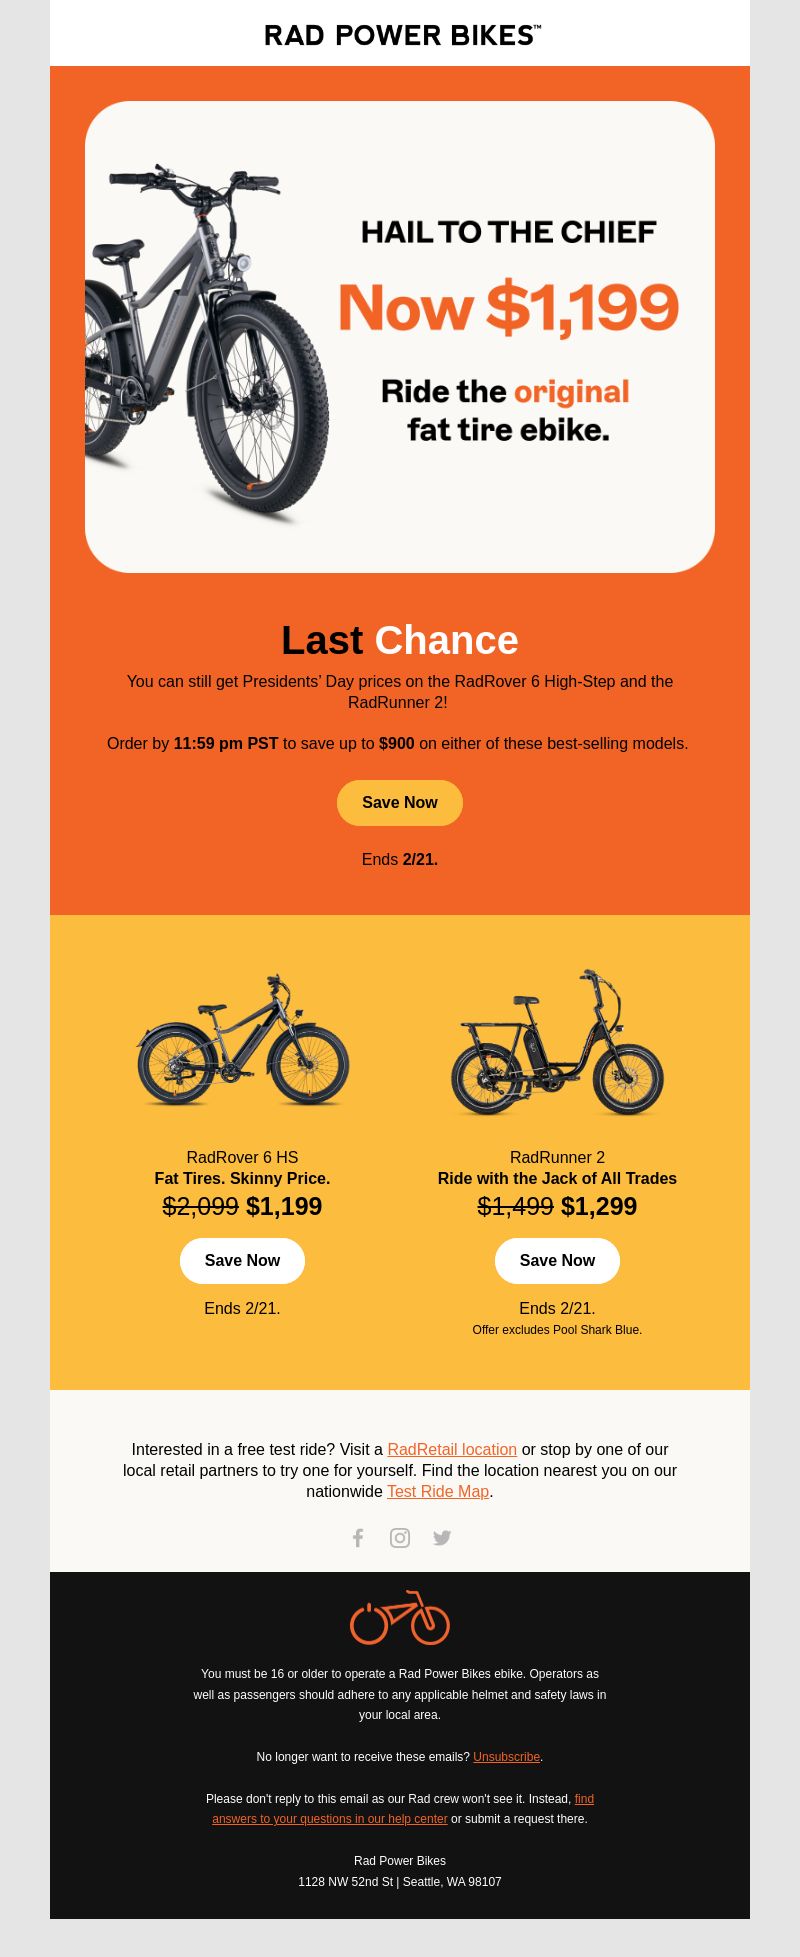Screen dimensions: 800x1957
Task: Open the Instagram social icon
Action: (x=400, y=1538)
